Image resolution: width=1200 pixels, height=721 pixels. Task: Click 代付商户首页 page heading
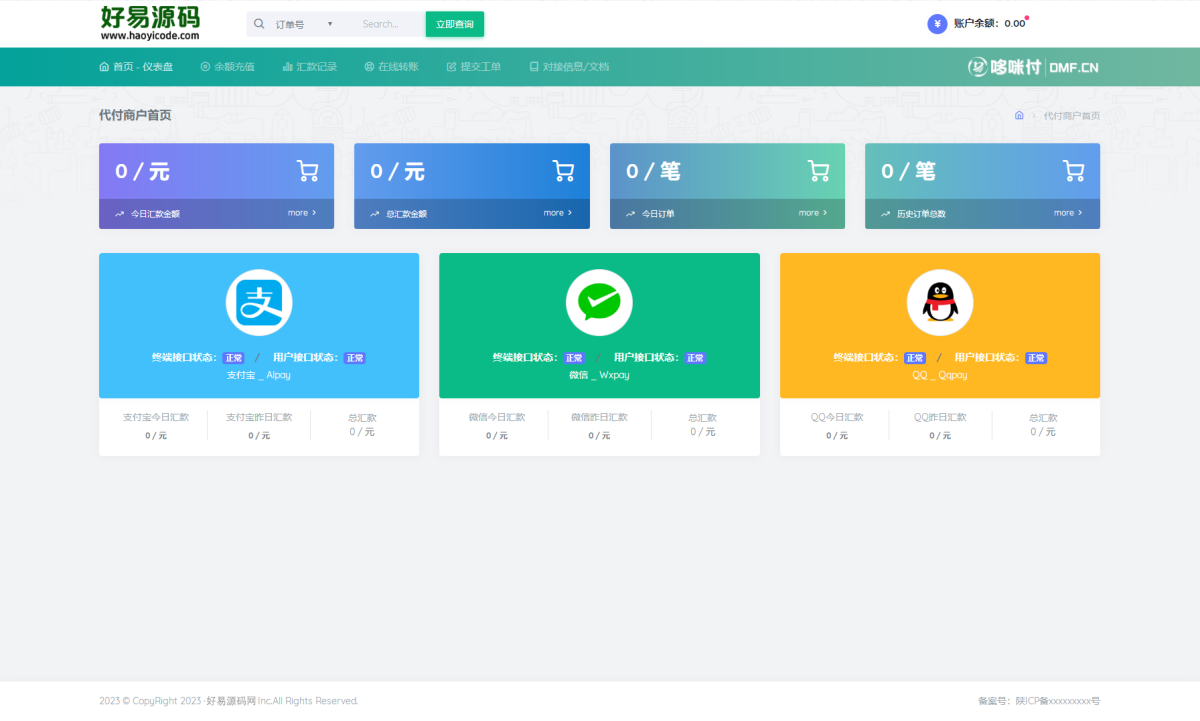135,115
